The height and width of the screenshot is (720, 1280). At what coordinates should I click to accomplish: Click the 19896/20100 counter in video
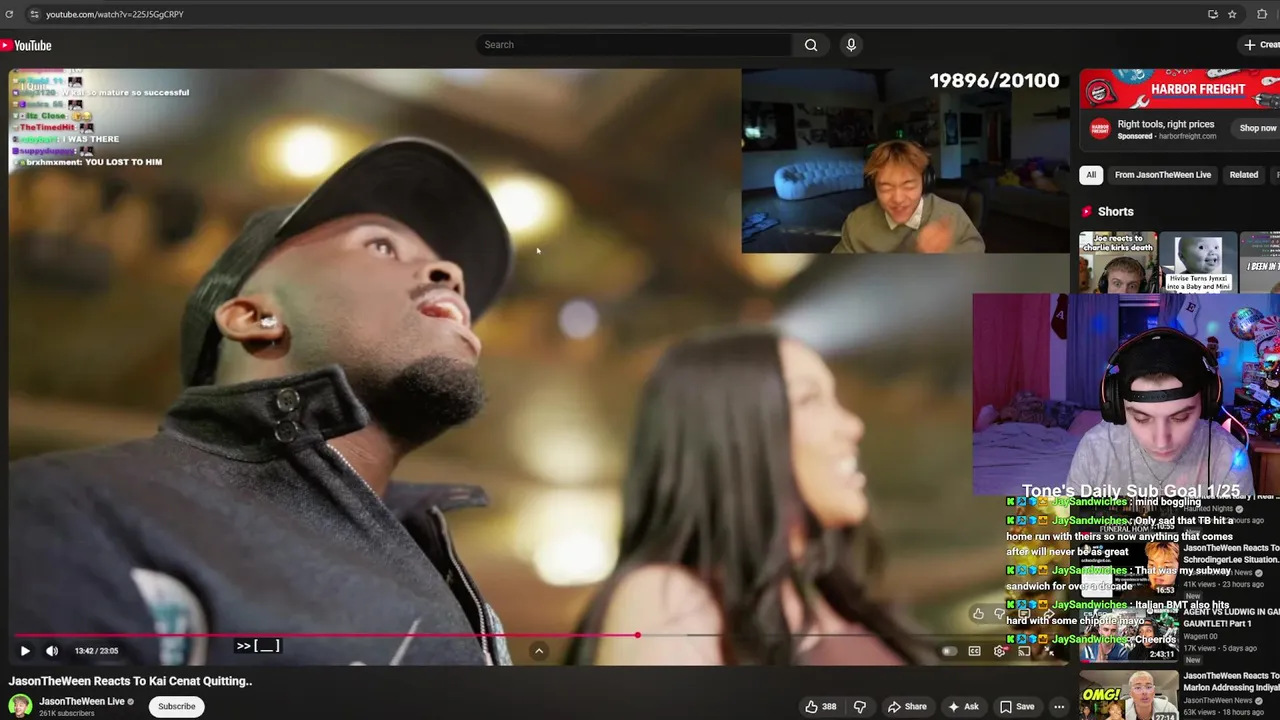[x=994, y=81]
